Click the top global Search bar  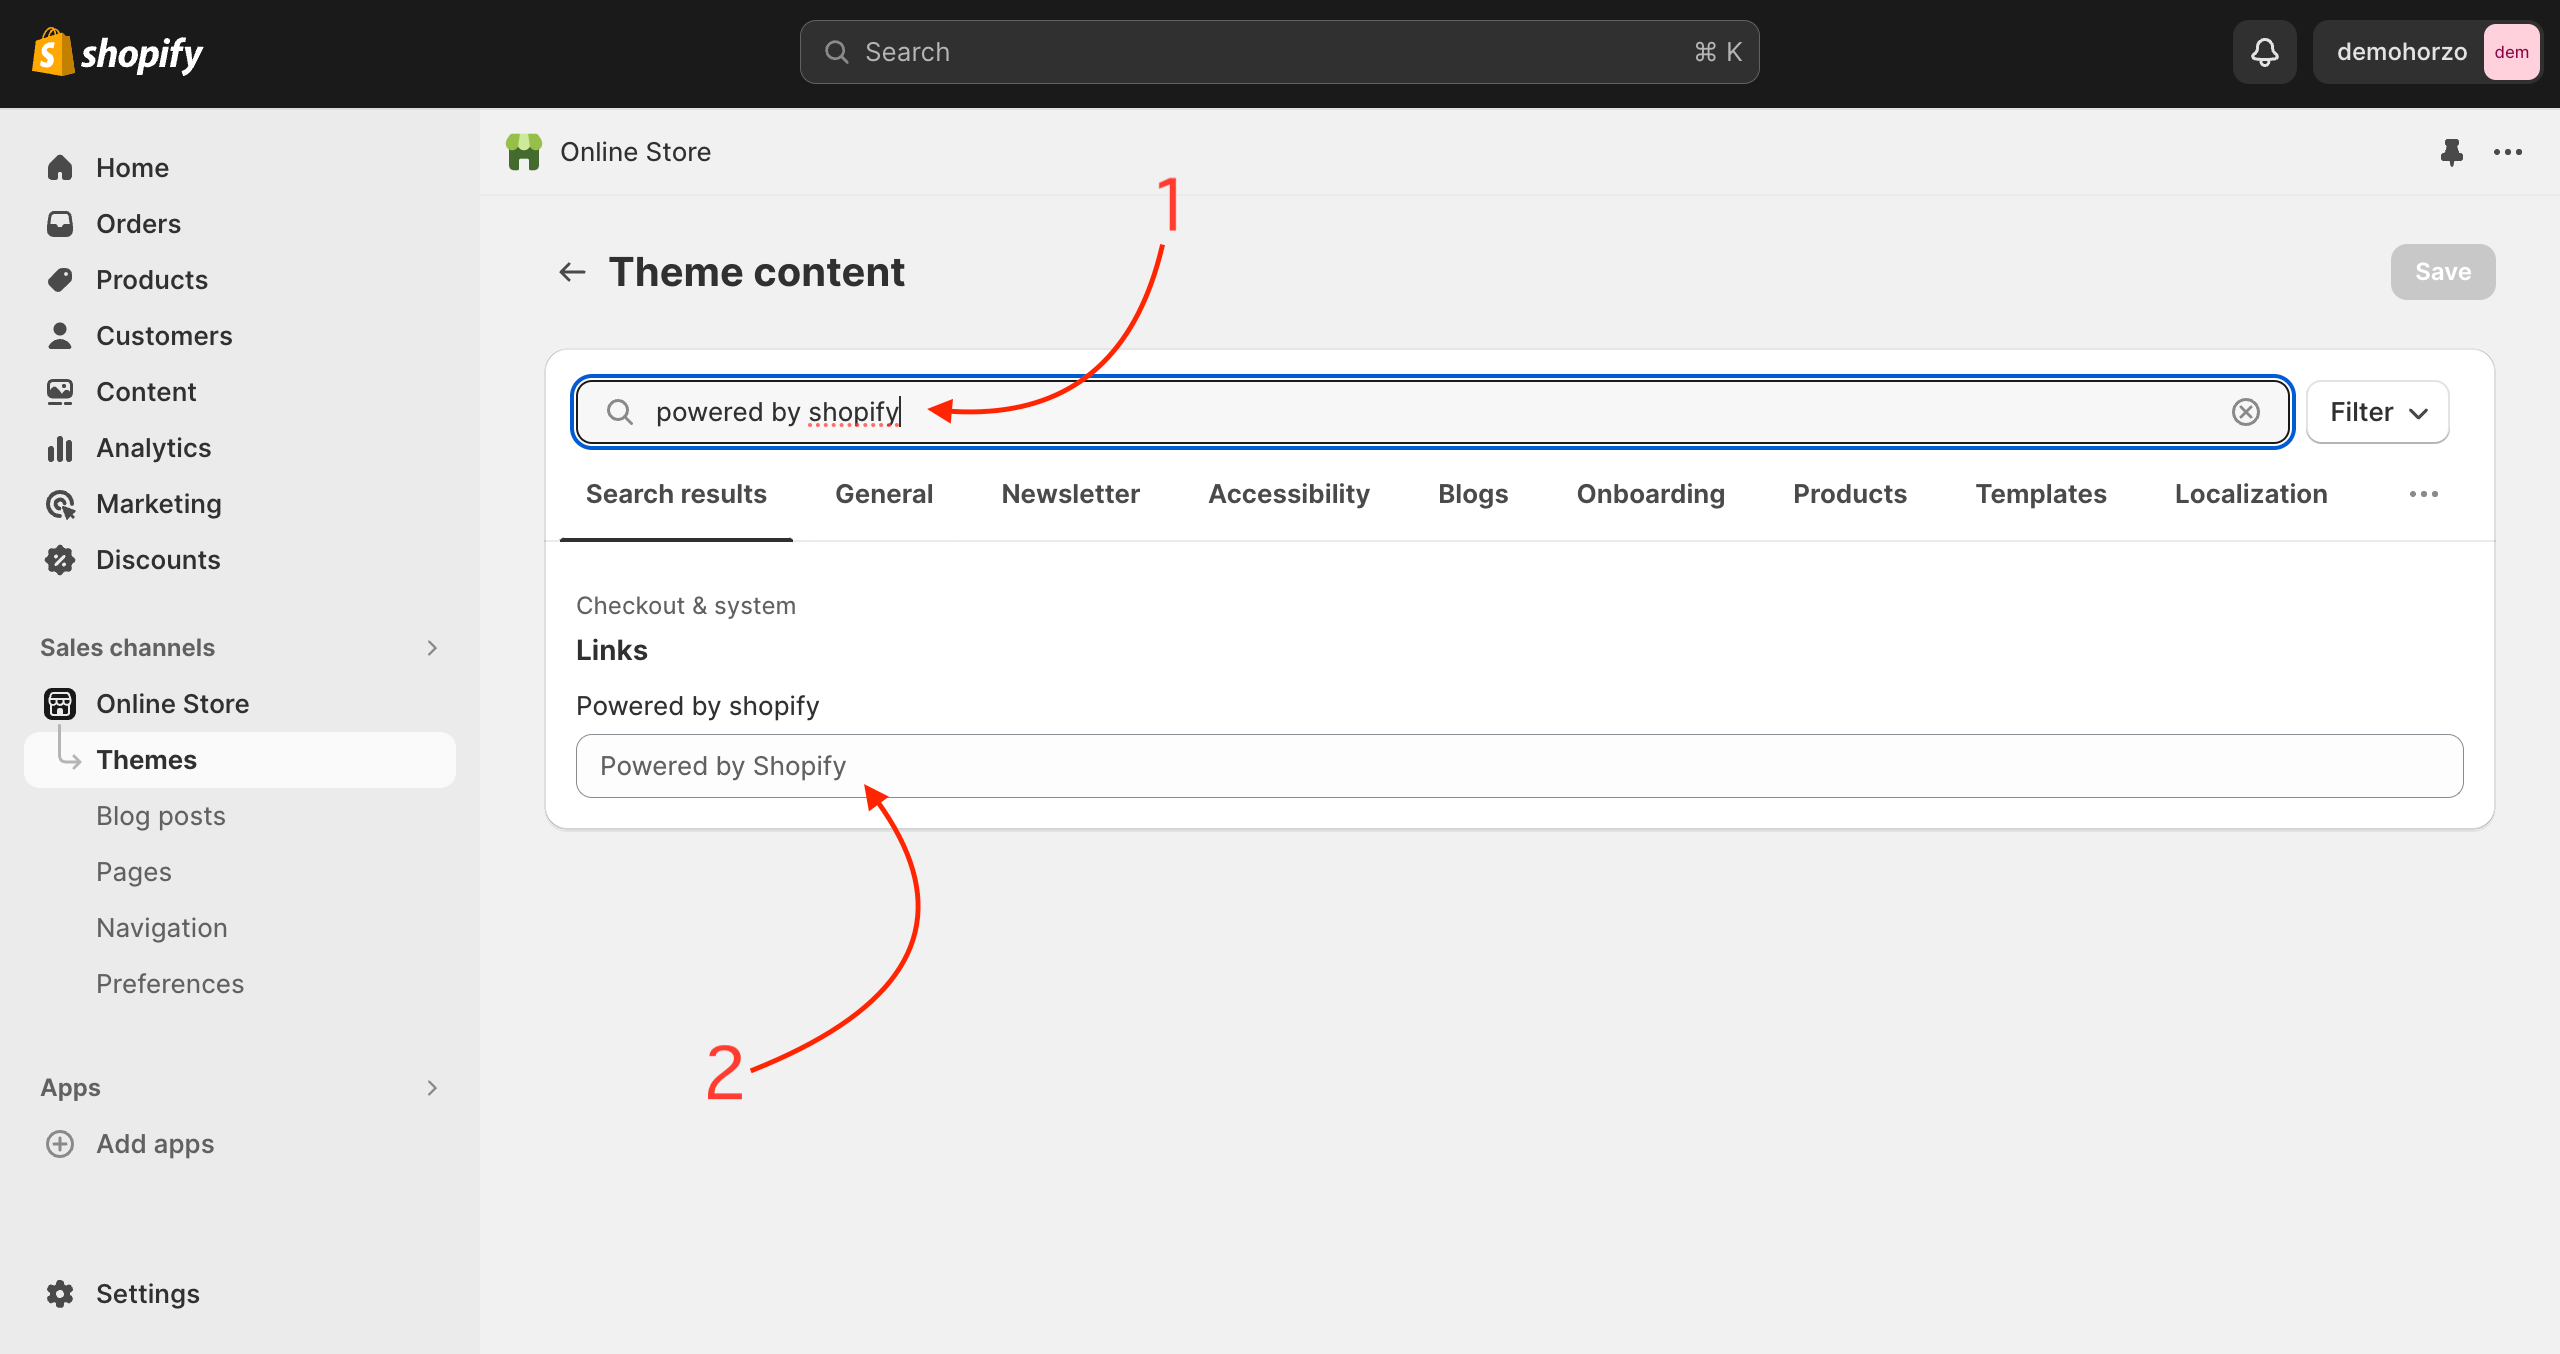[x=1278, y=52]
